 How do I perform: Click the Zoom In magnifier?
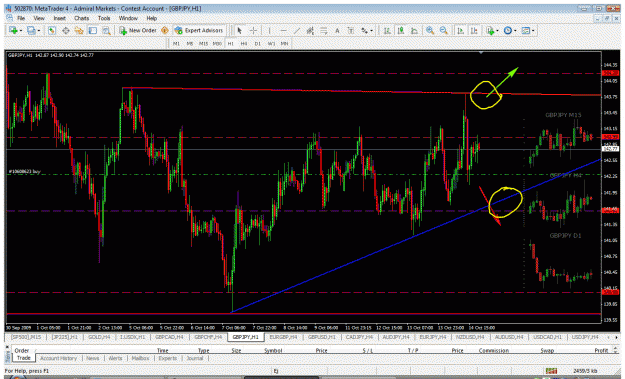pos(430,30)
